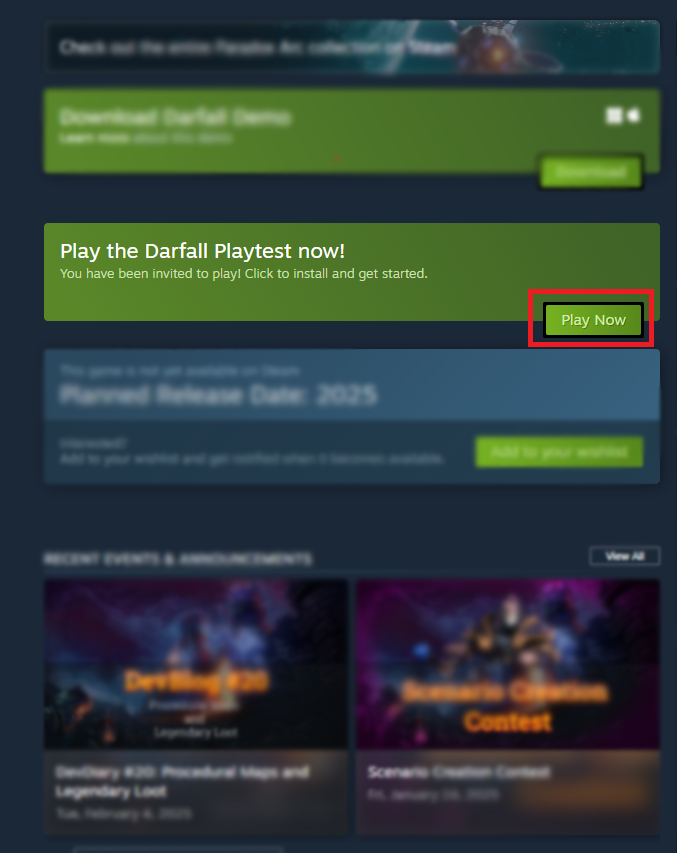
Task: Open the Paradox Arc collection banner
Action: (352, 47)
